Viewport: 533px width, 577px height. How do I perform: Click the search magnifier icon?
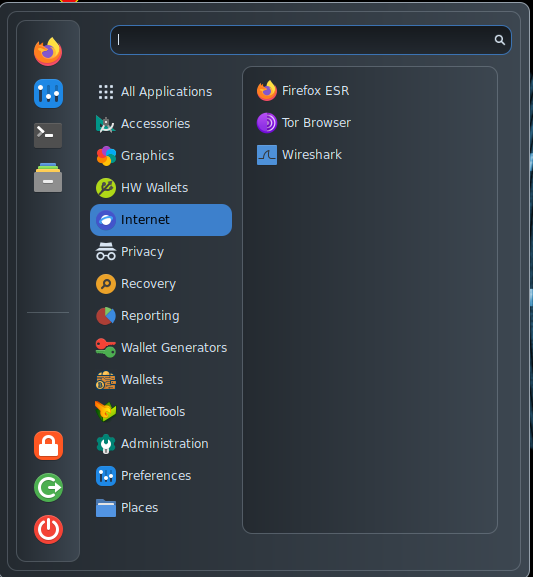pyautogui.click(x=500, y=40)
